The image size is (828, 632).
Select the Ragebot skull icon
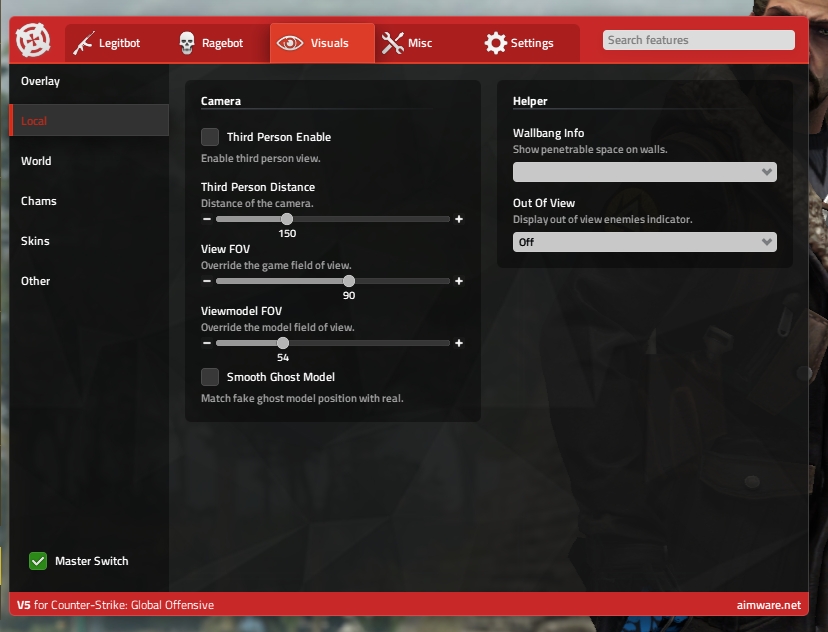(x=187, y=43)
